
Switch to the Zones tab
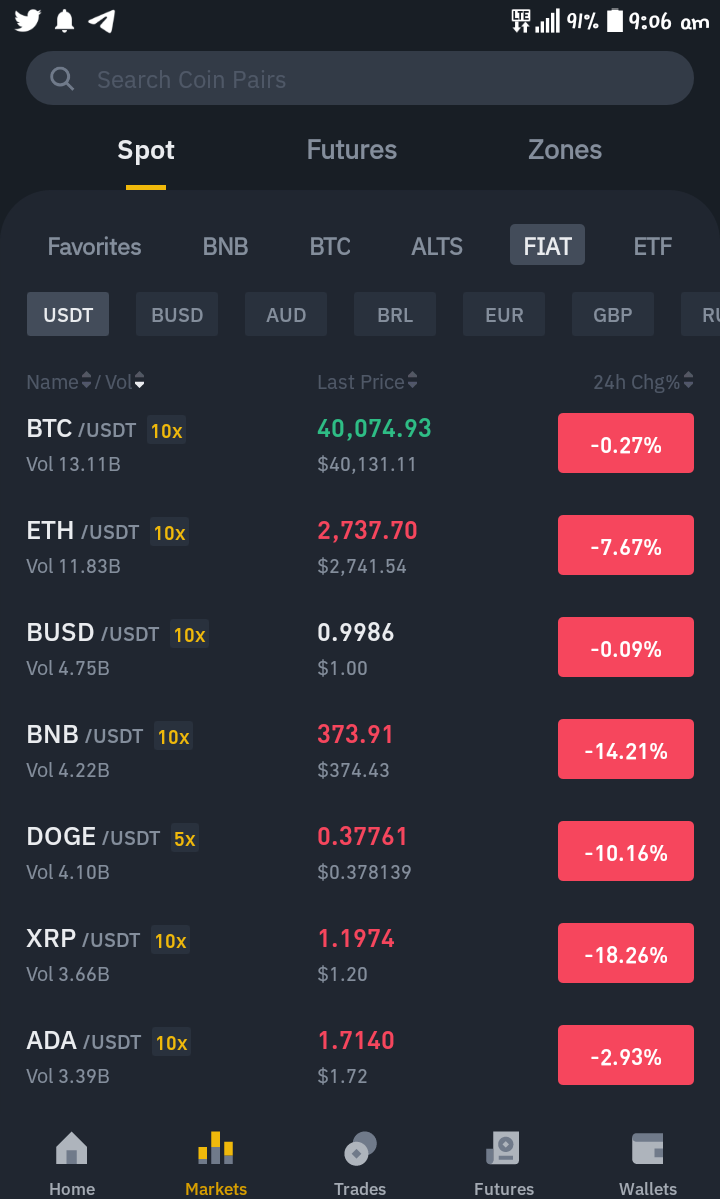click(x=565, y=150)
